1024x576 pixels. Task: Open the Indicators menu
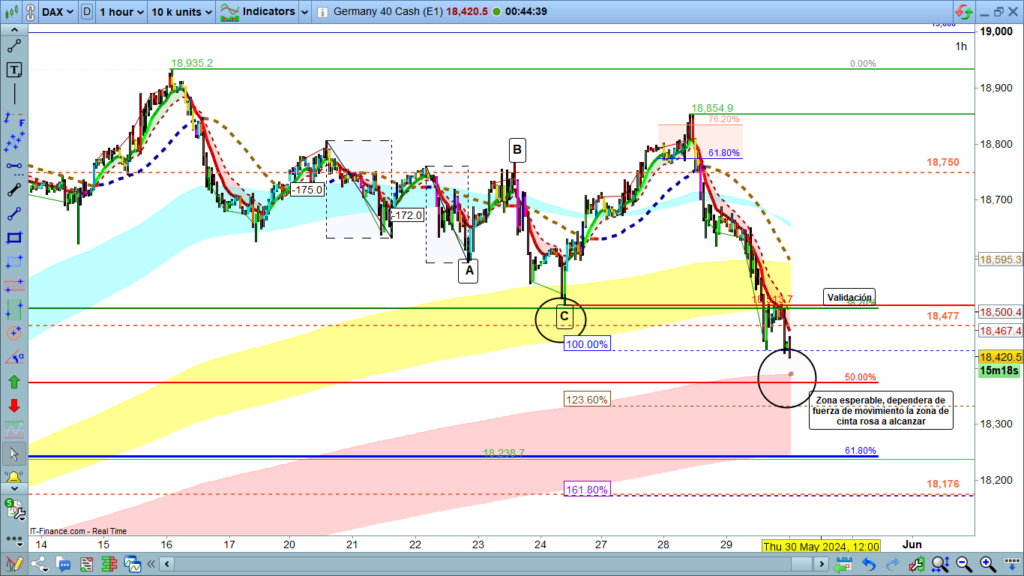point(260,12)
